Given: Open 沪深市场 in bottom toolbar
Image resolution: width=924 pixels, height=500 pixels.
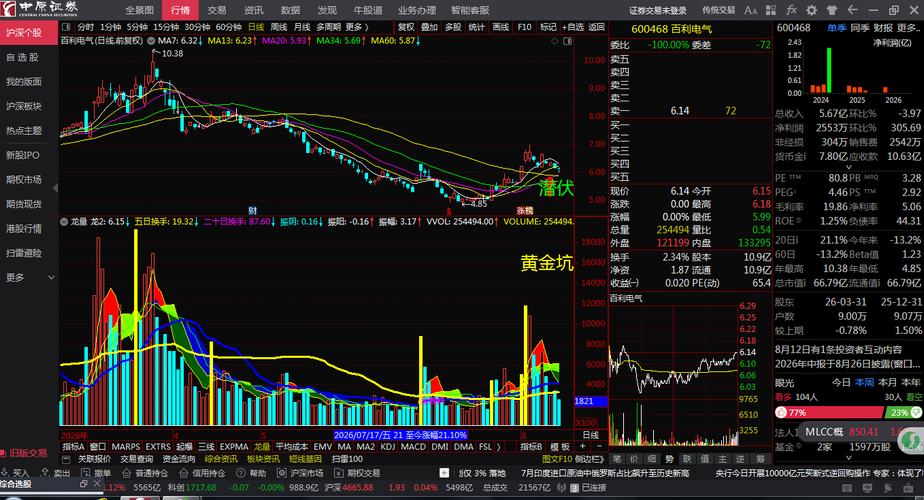Looking at the screenshot, I should tap(300, 473).
